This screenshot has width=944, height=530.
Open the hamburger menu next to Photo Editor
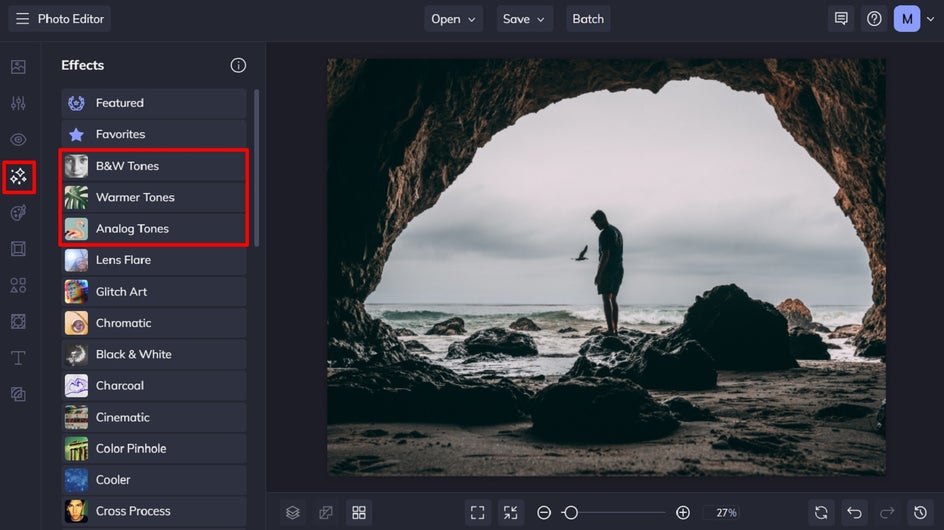pos(22,19)
